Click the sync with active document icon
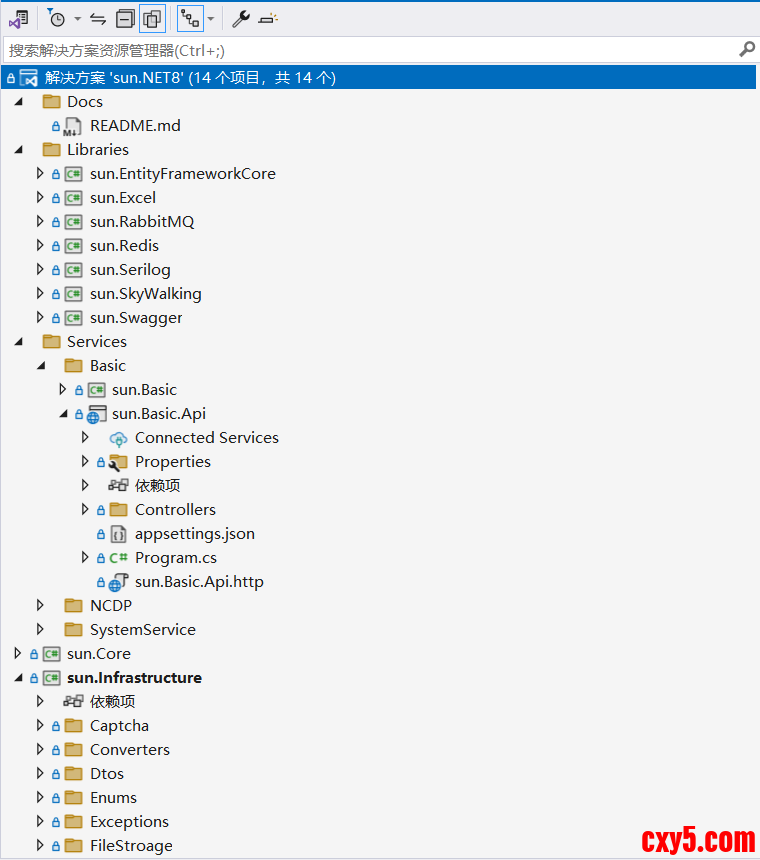This screenshot has height=860, width=760. pos(98,18)
